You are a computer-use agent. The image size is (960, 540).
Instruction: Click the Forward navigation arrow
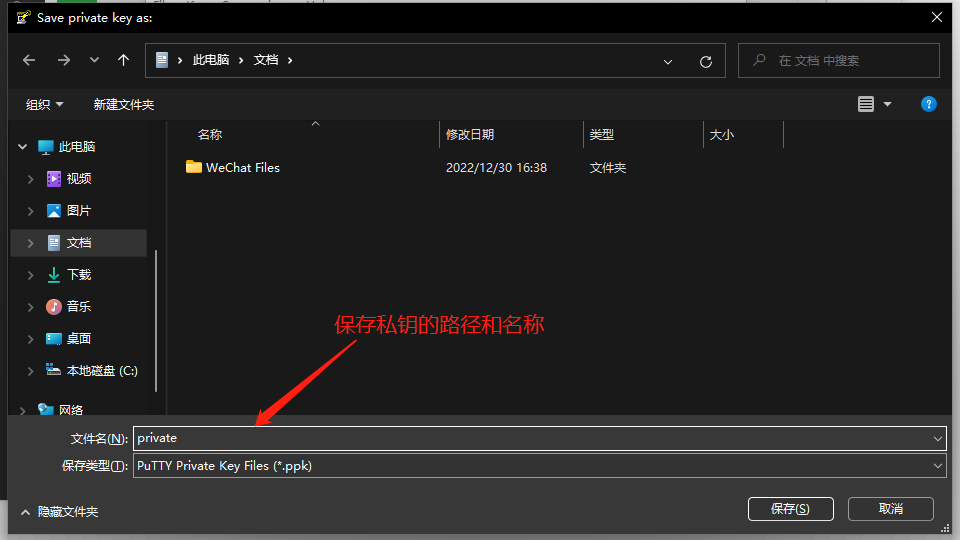pyautogui.click(x=63, y=60)
